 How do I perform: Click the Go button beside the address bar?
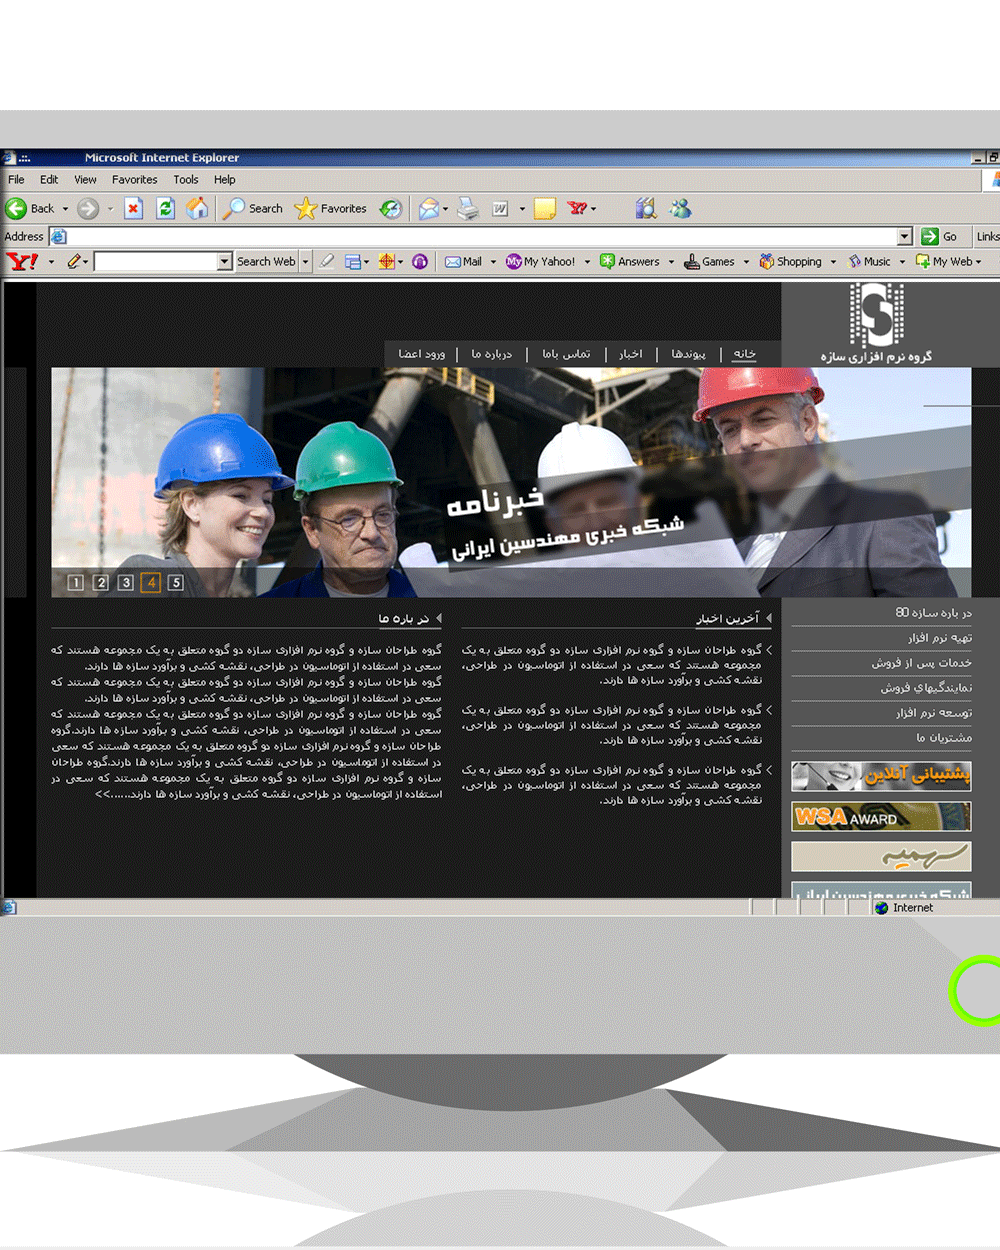click(939, 236)
